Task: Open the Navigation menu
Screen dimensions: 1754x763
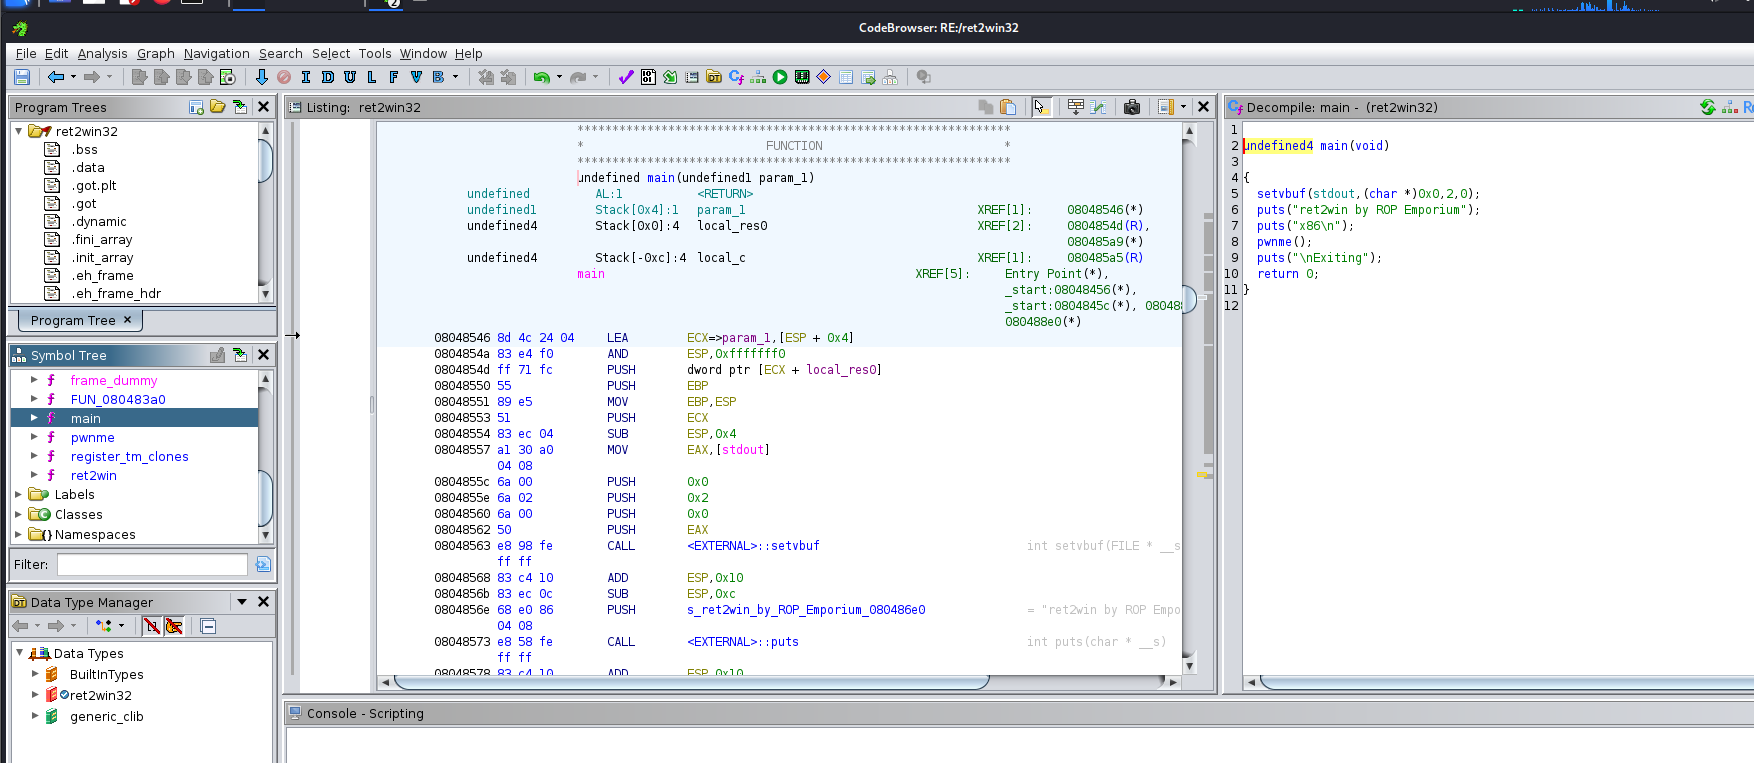Action: pyautogui.click(x=216, y=54)
